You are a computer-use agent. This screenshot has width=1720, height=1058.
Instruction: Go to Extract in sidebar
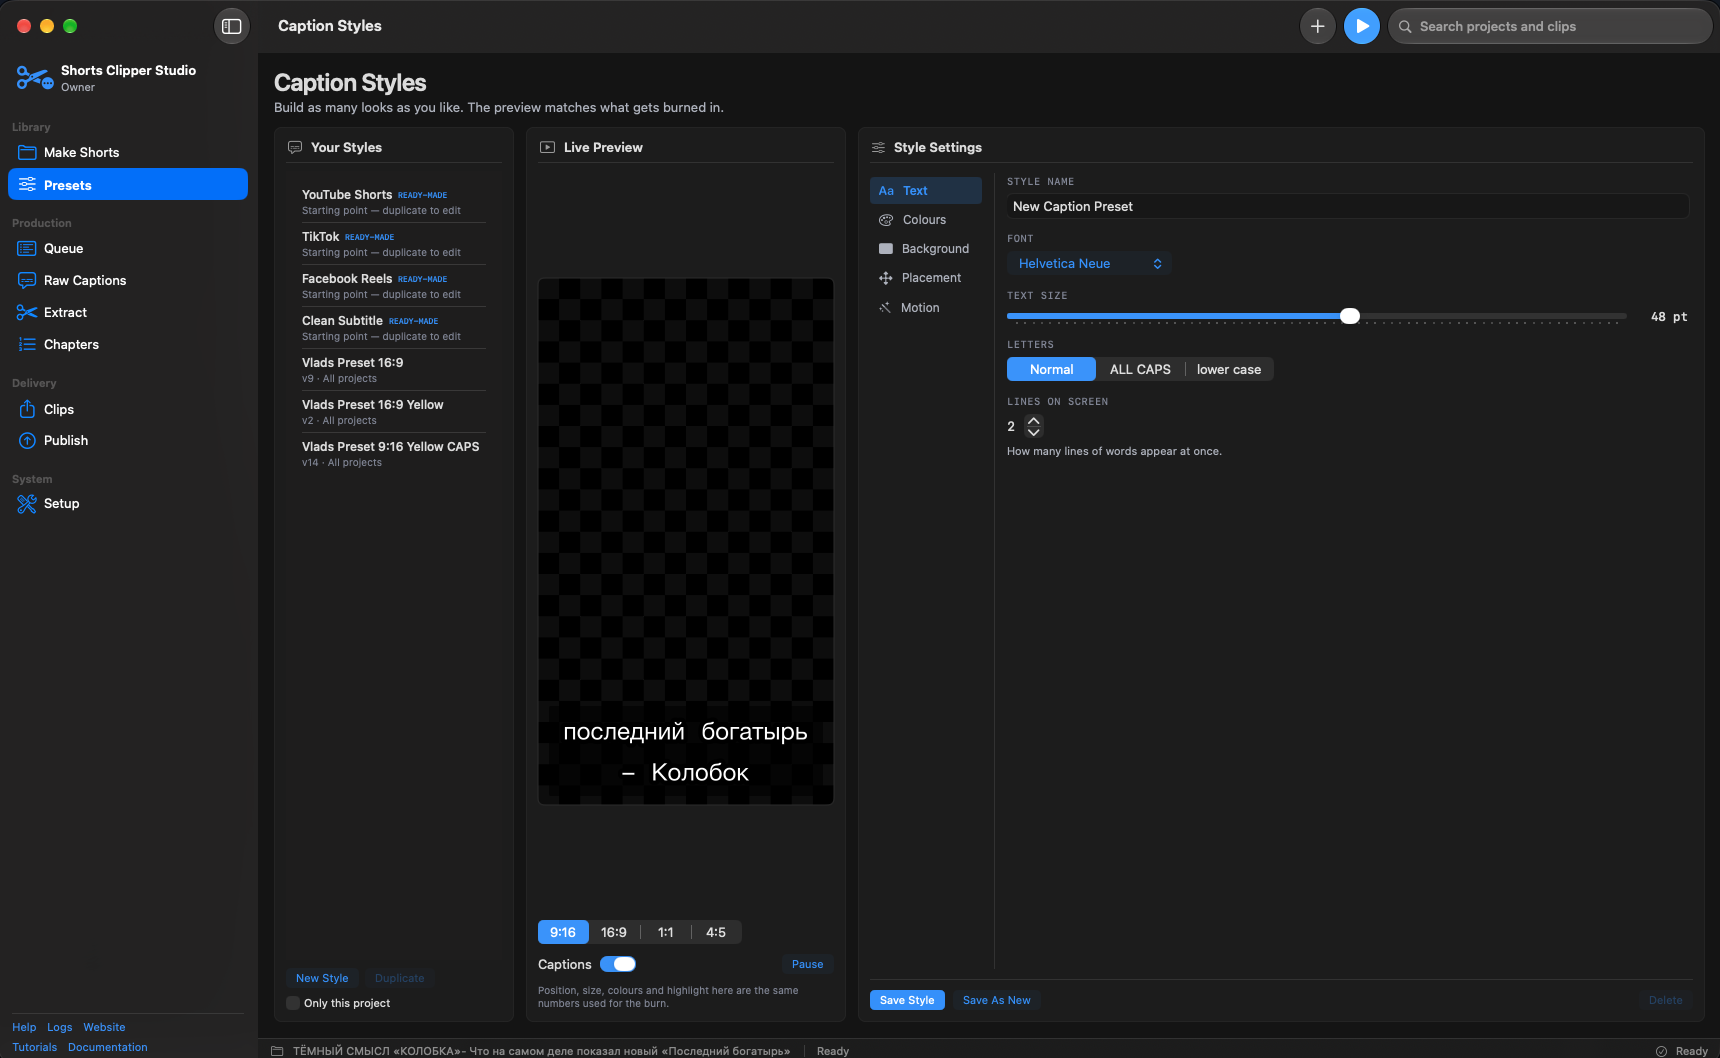[x=128, y=312]
